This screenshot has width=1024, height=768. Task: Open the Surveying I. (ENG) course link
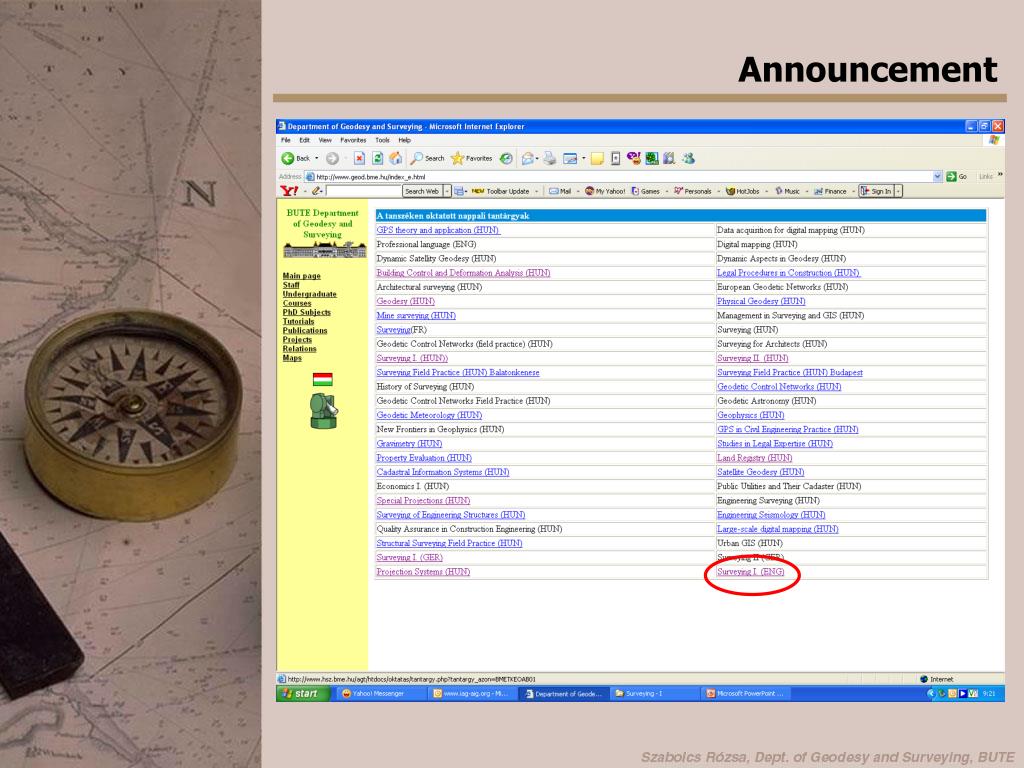point(750,571)
